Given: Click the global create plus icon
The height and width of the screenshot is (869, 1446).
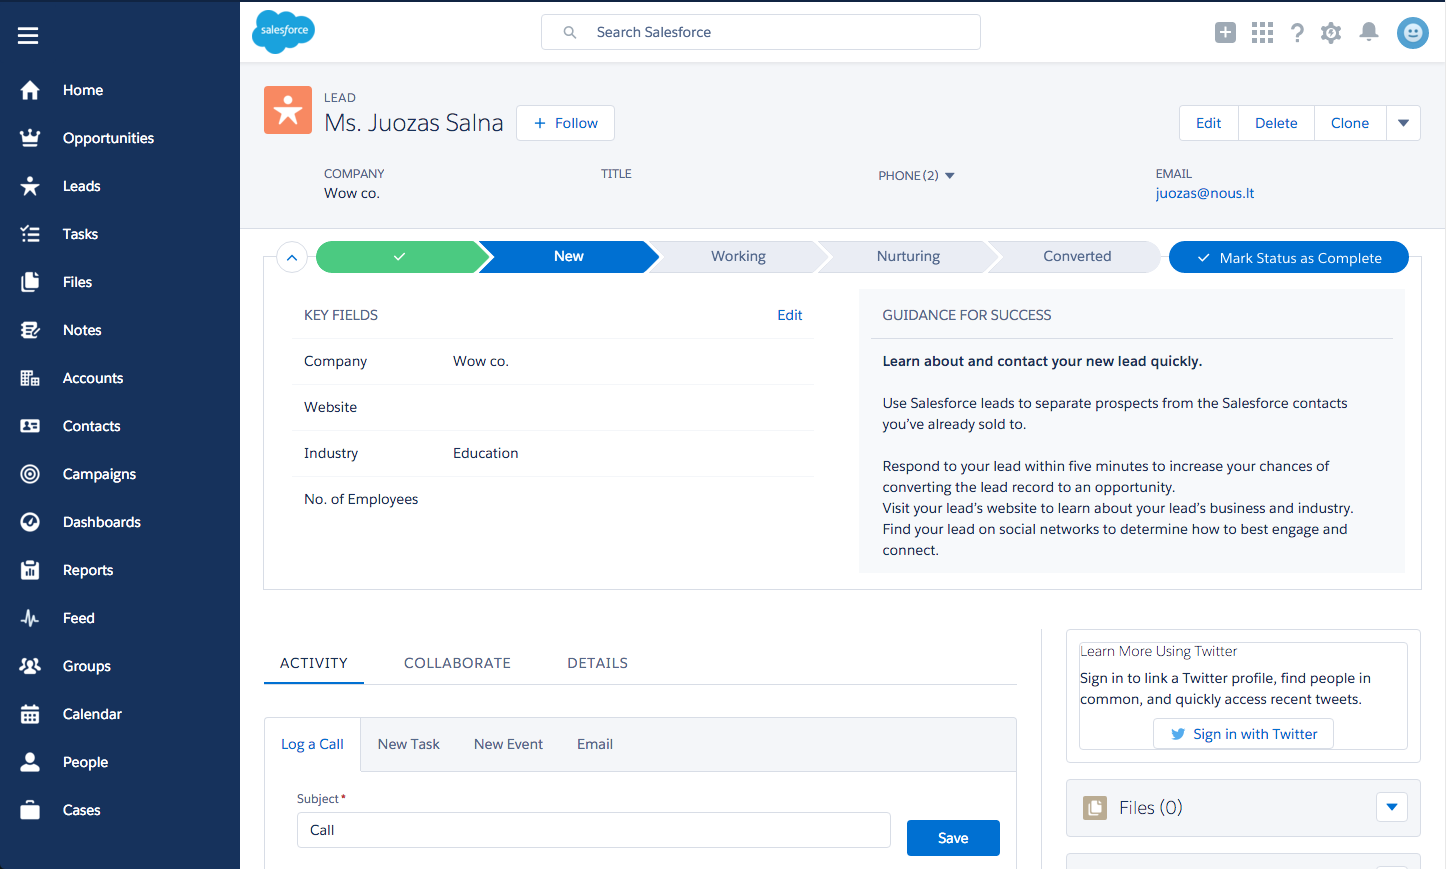Looking at the screenshot, I should (1225, 33).
